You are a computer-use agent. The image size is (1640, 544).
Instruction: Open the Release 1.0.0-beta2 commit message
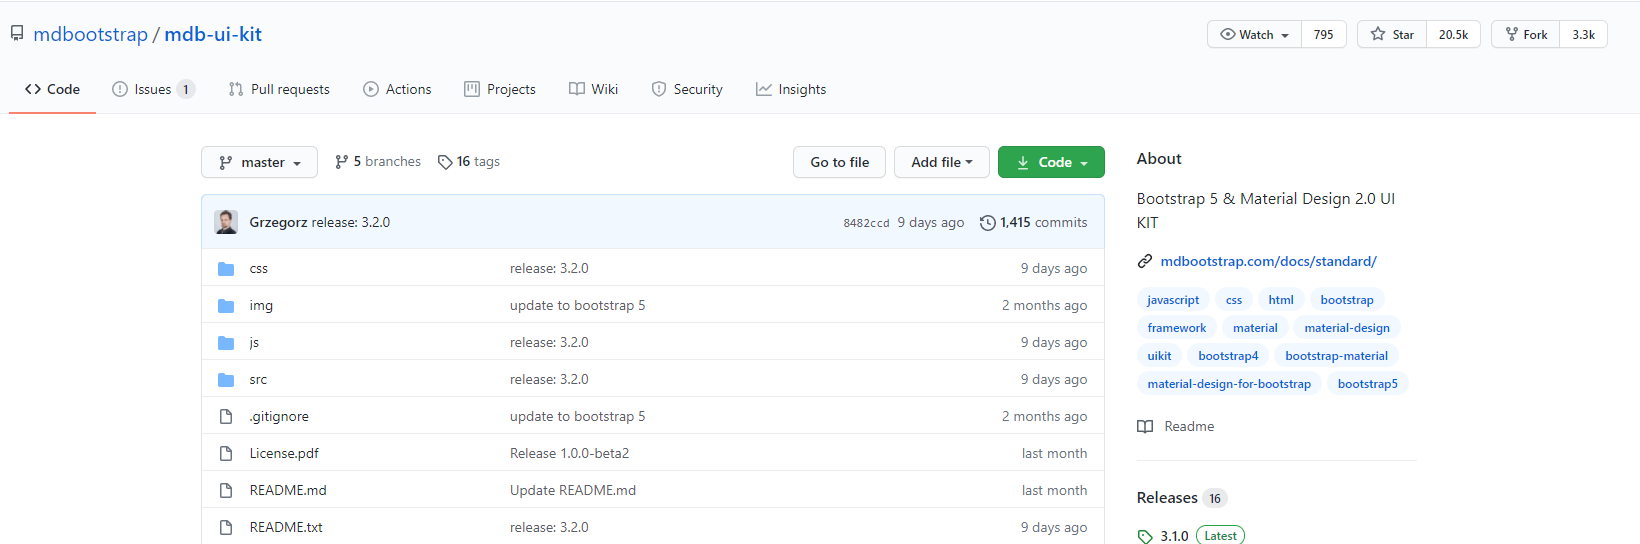[569, 454]
